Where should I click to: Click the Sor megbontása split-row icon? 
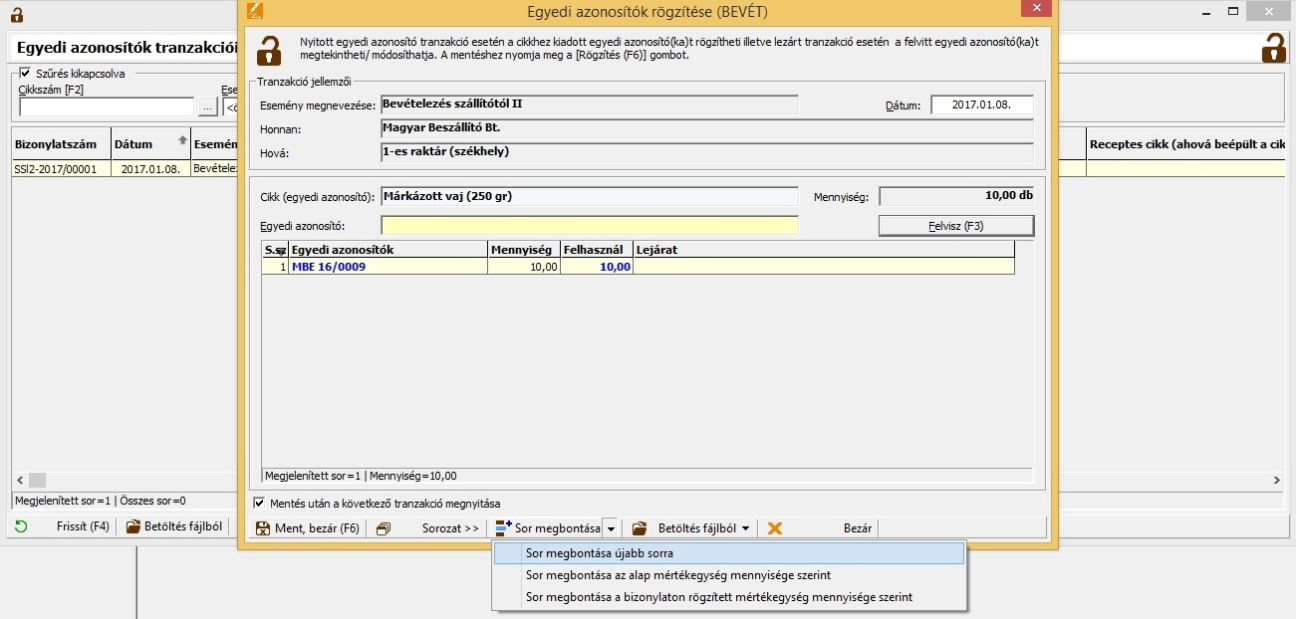pyautogui.click(x=504, y=528)
